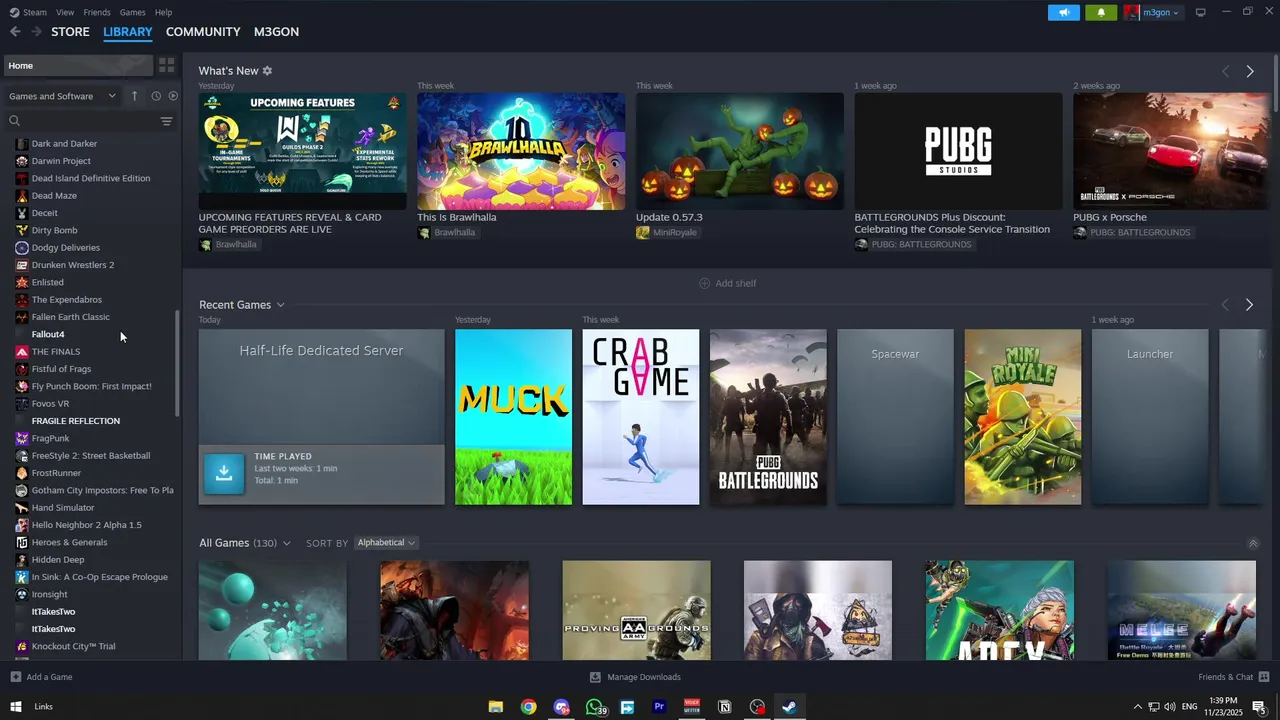The height and width of the screenshot is (720, 1280).
Task: Open the announcements megaphone button
Action: 1063,12
